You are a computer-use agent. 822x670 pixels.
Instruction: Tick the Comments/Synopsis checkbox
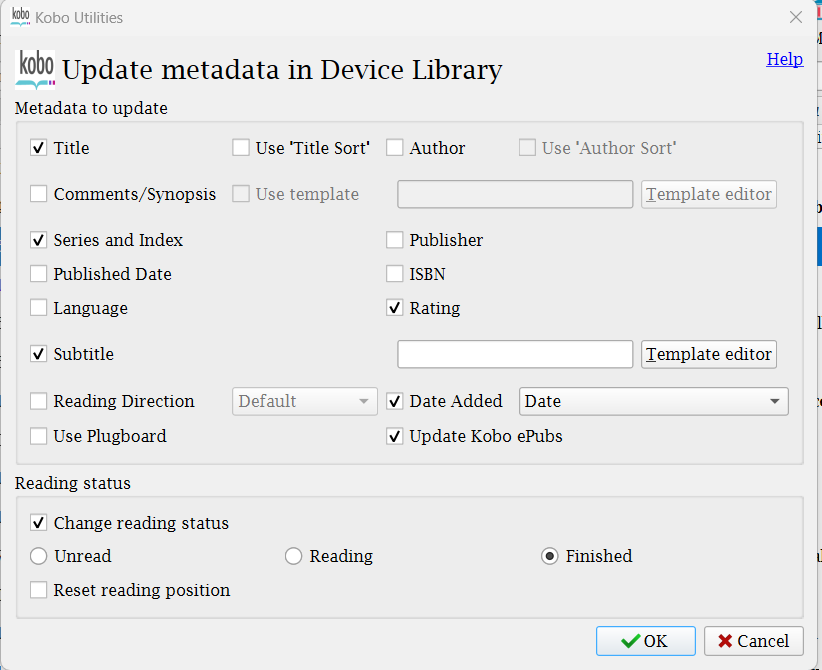[x=39, y=194]
